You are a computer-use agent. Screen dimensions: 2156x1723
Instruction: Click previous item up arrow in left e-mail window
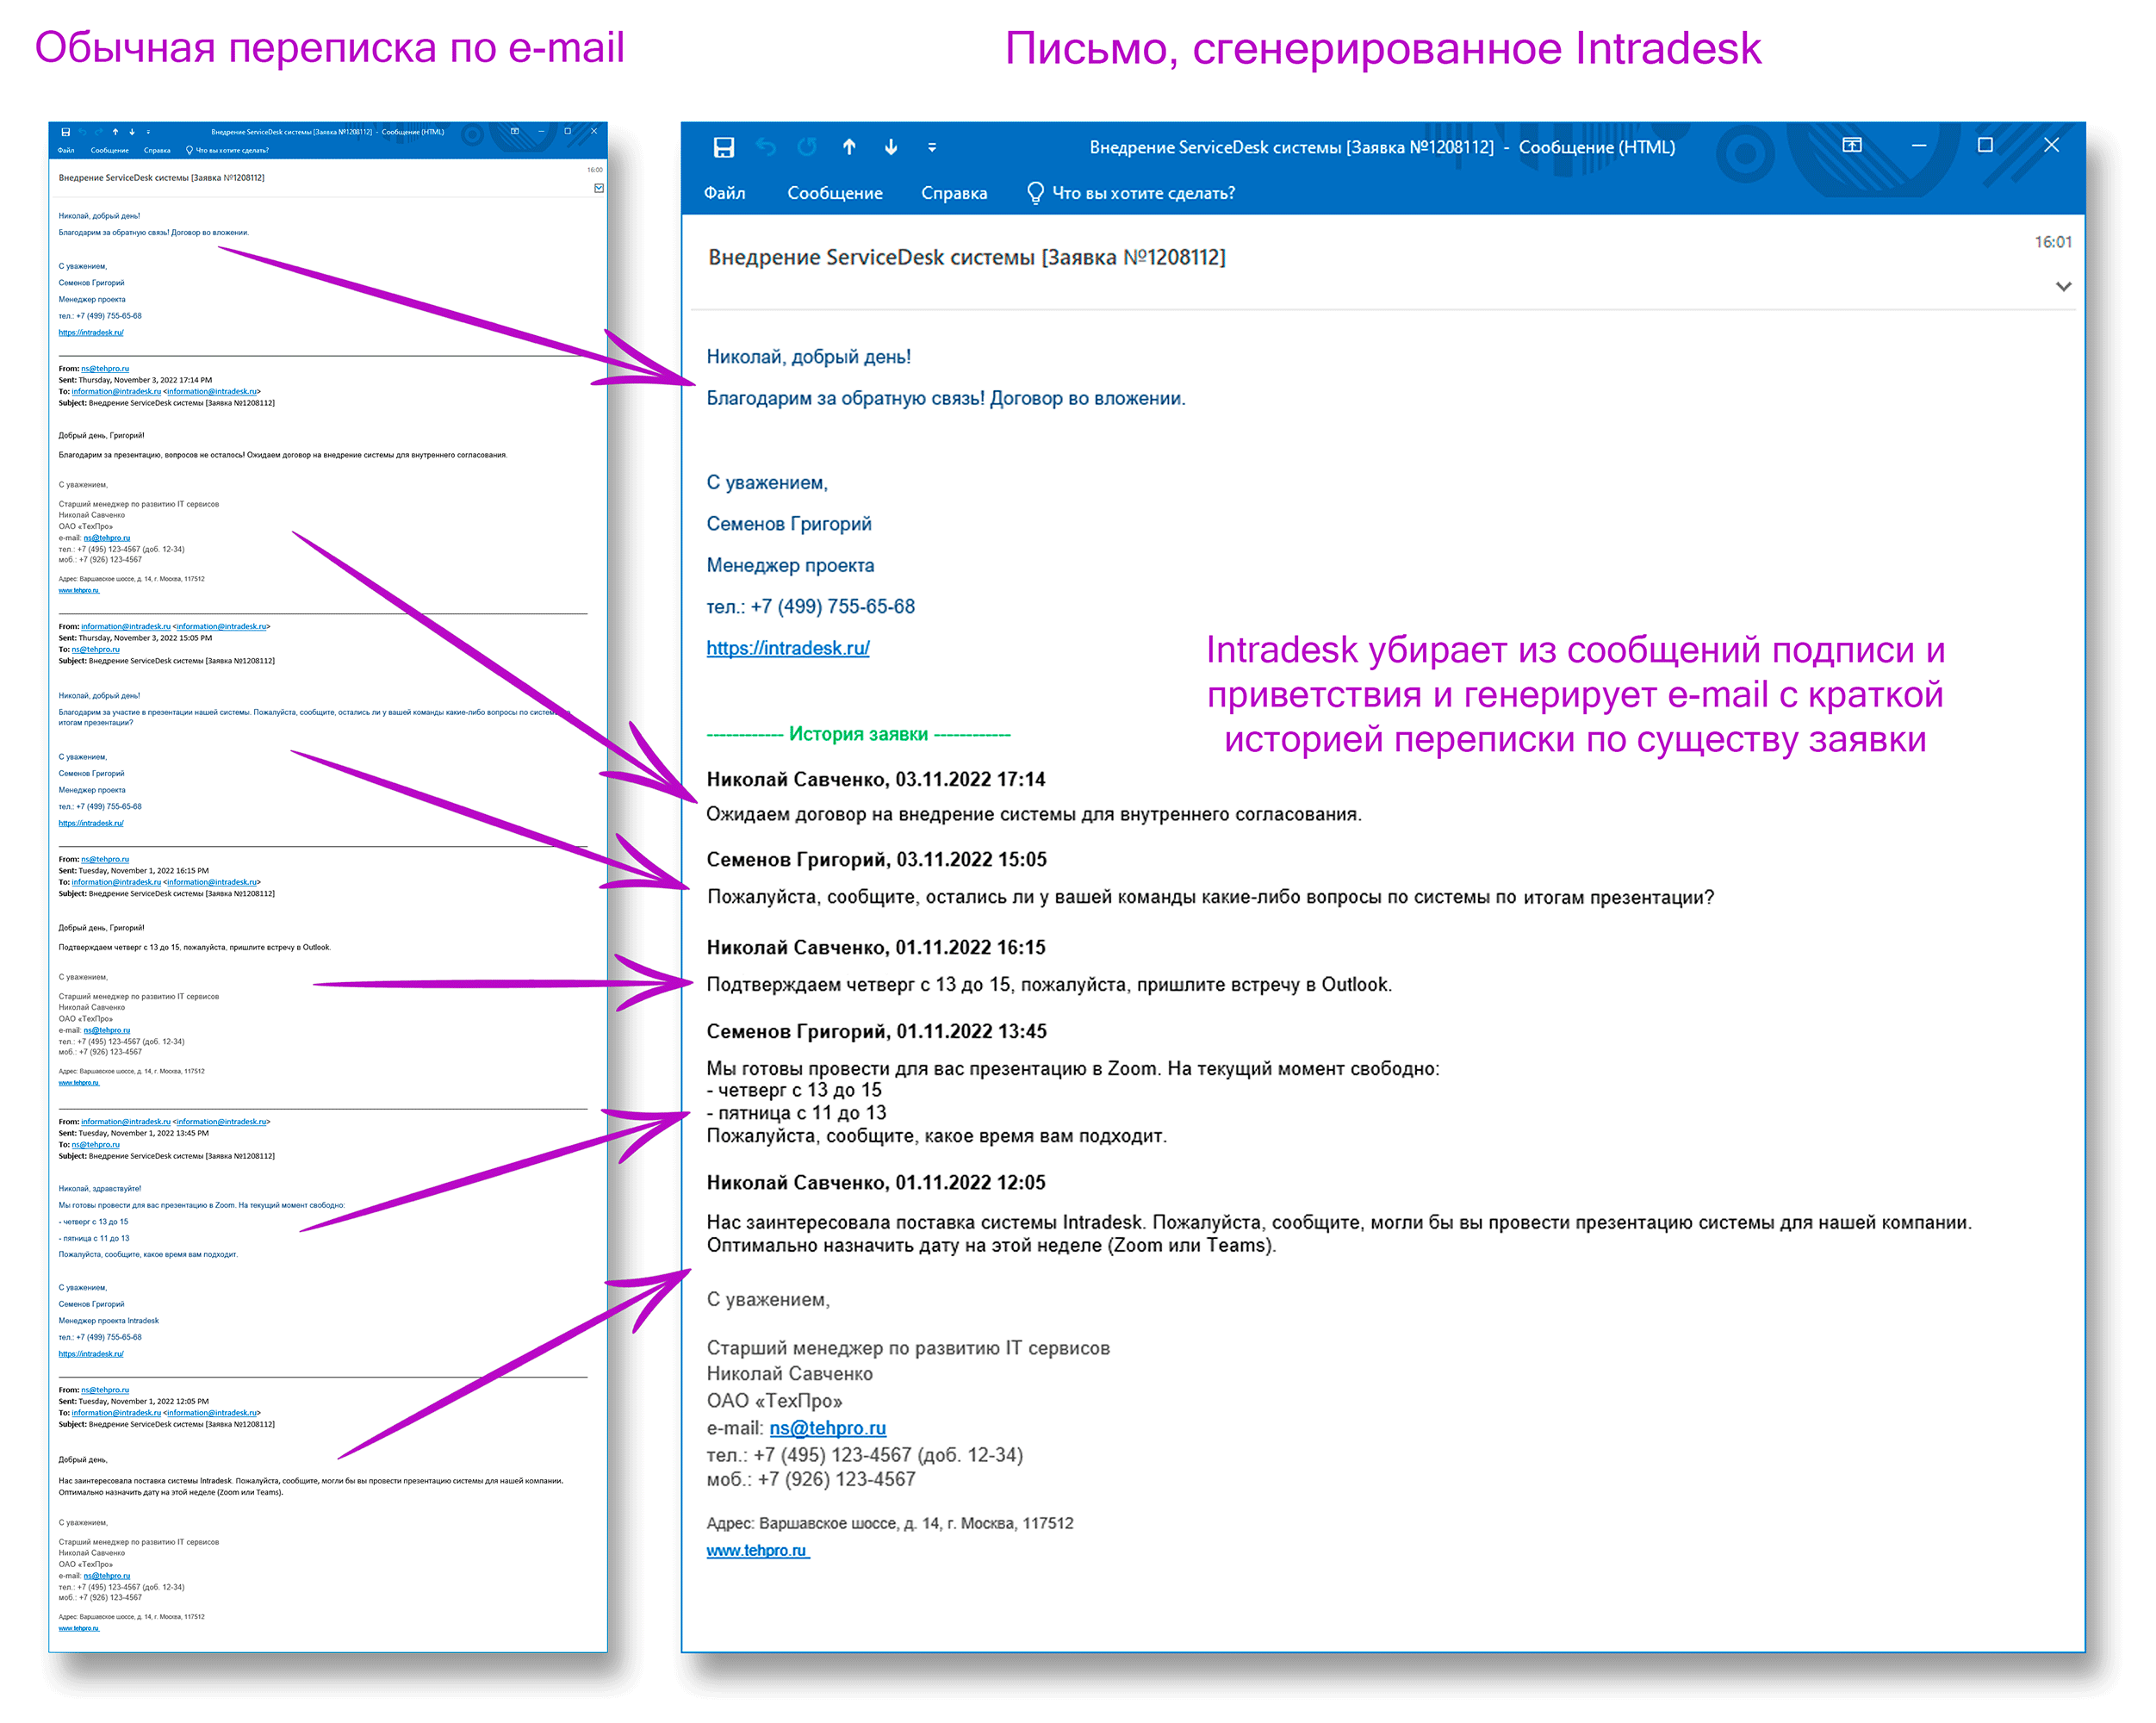tap(115, 131)
